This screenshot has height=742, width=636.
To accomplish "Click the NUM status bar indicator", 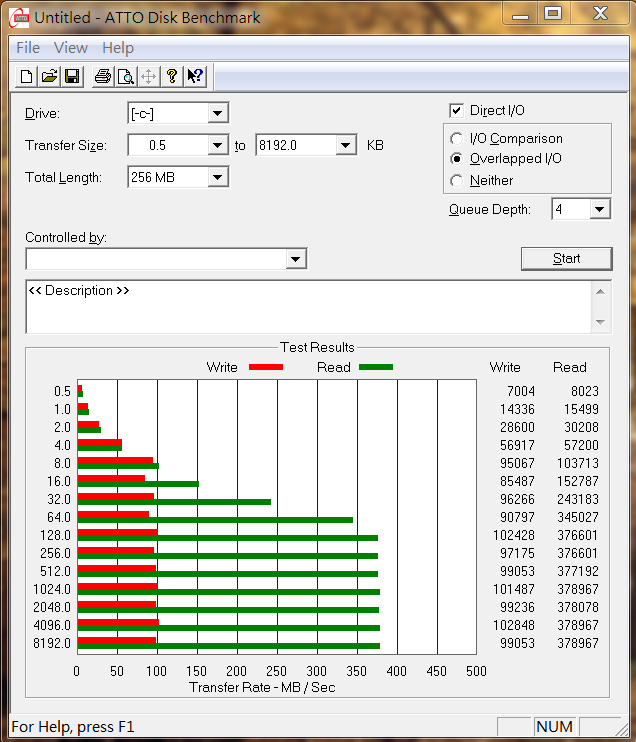I will pos(554,726).
